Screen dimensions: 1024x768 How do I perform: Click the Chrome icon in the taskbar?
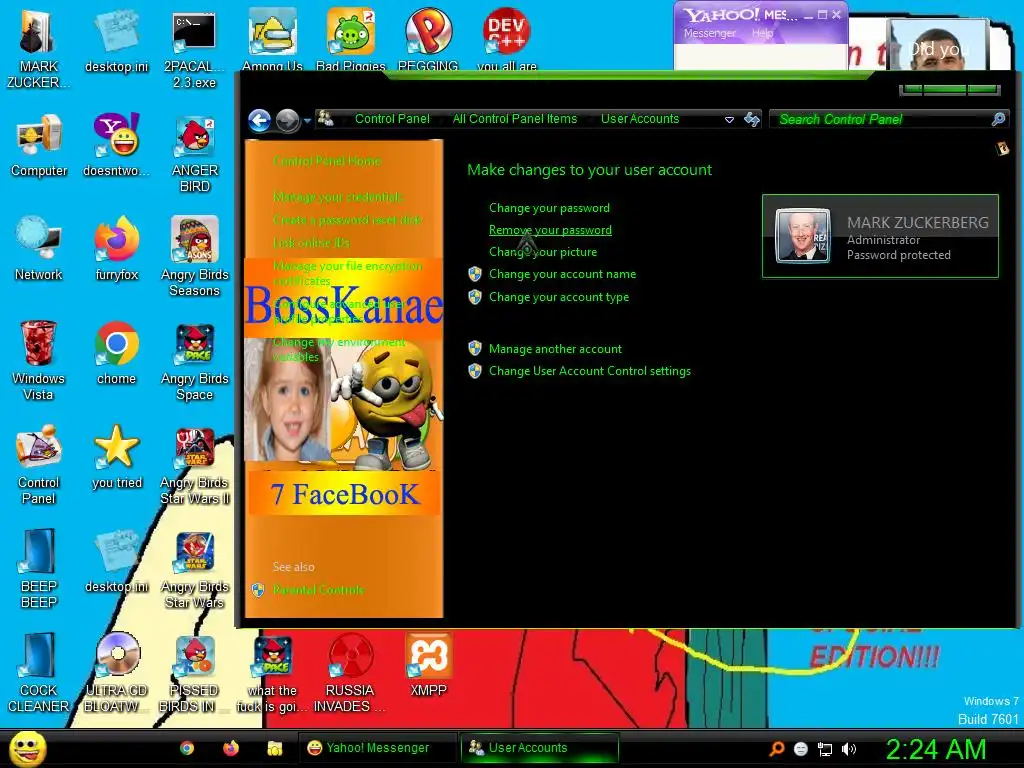coord(187,748)
